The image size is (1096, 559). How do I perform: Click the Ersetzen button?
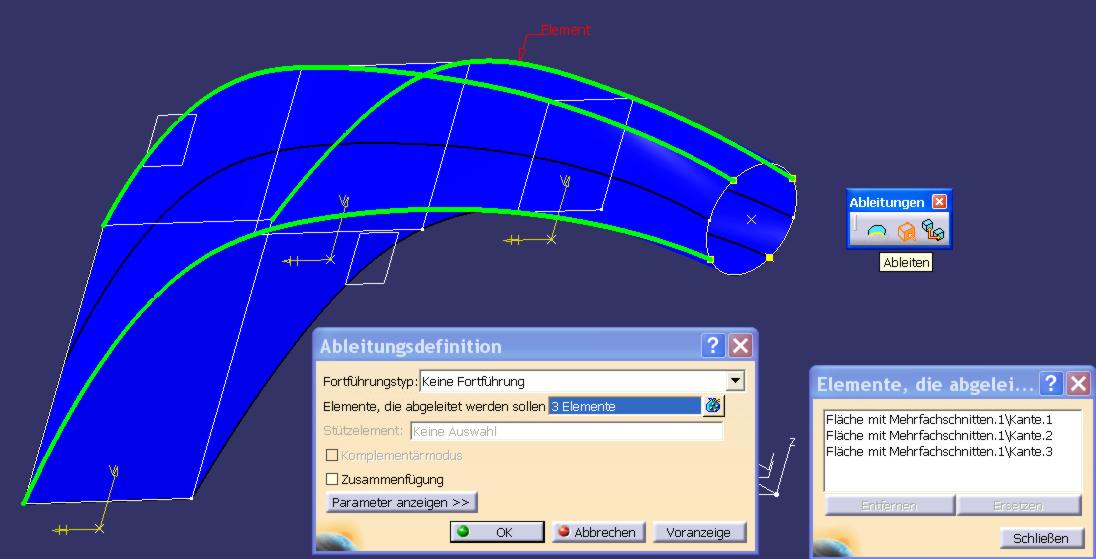pos(1018,505)
